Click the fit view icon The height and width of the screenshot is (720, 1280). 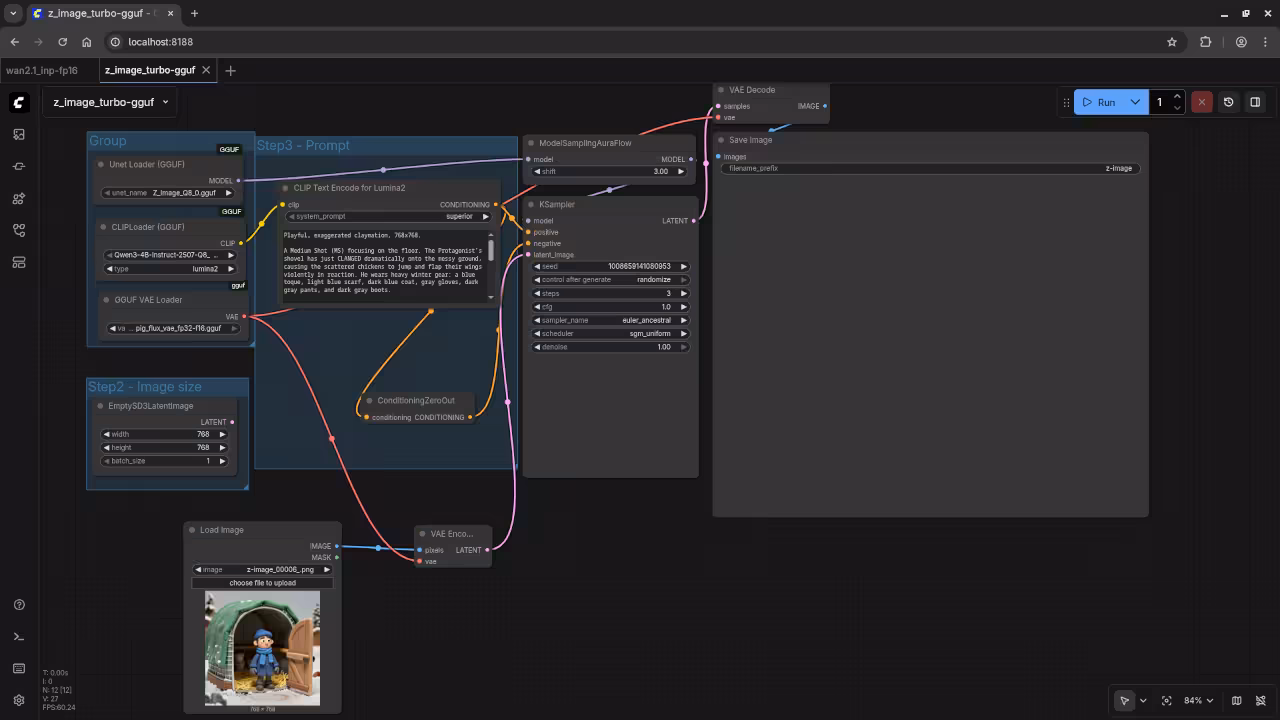click(x=1166, y=701)
